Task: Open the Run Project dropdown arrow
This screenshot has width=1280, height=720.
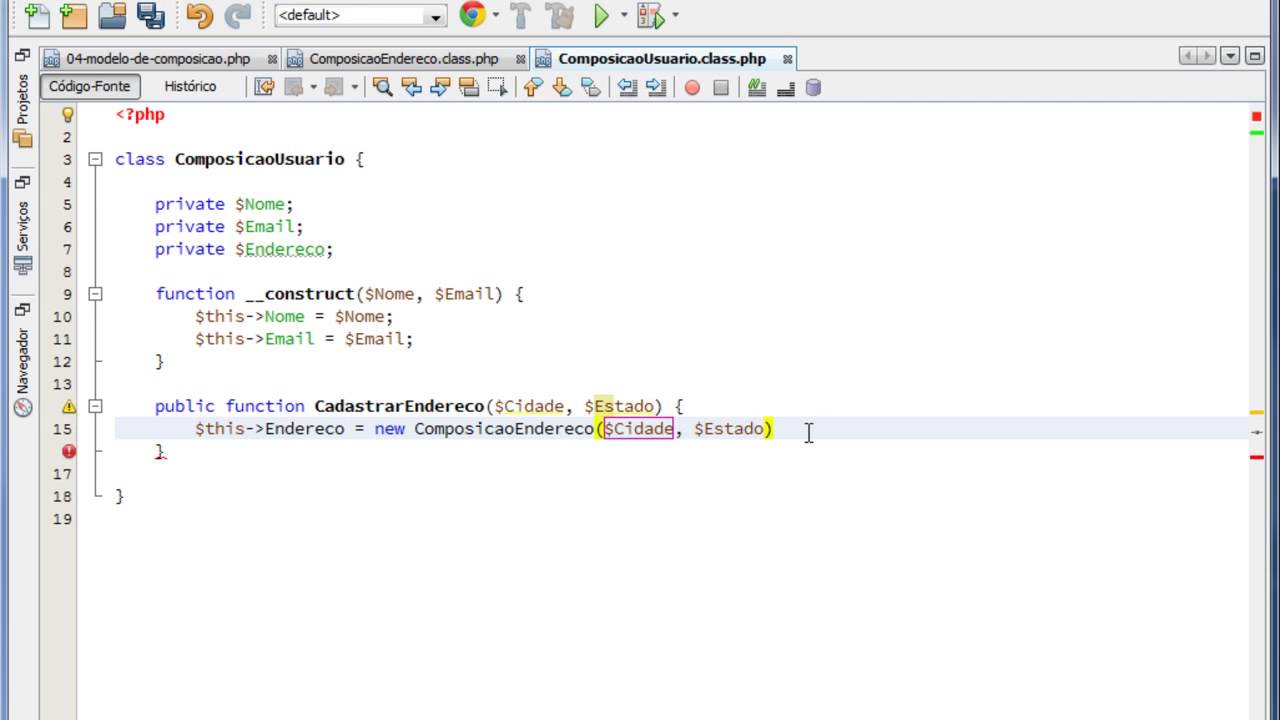Action: (624, 15)
